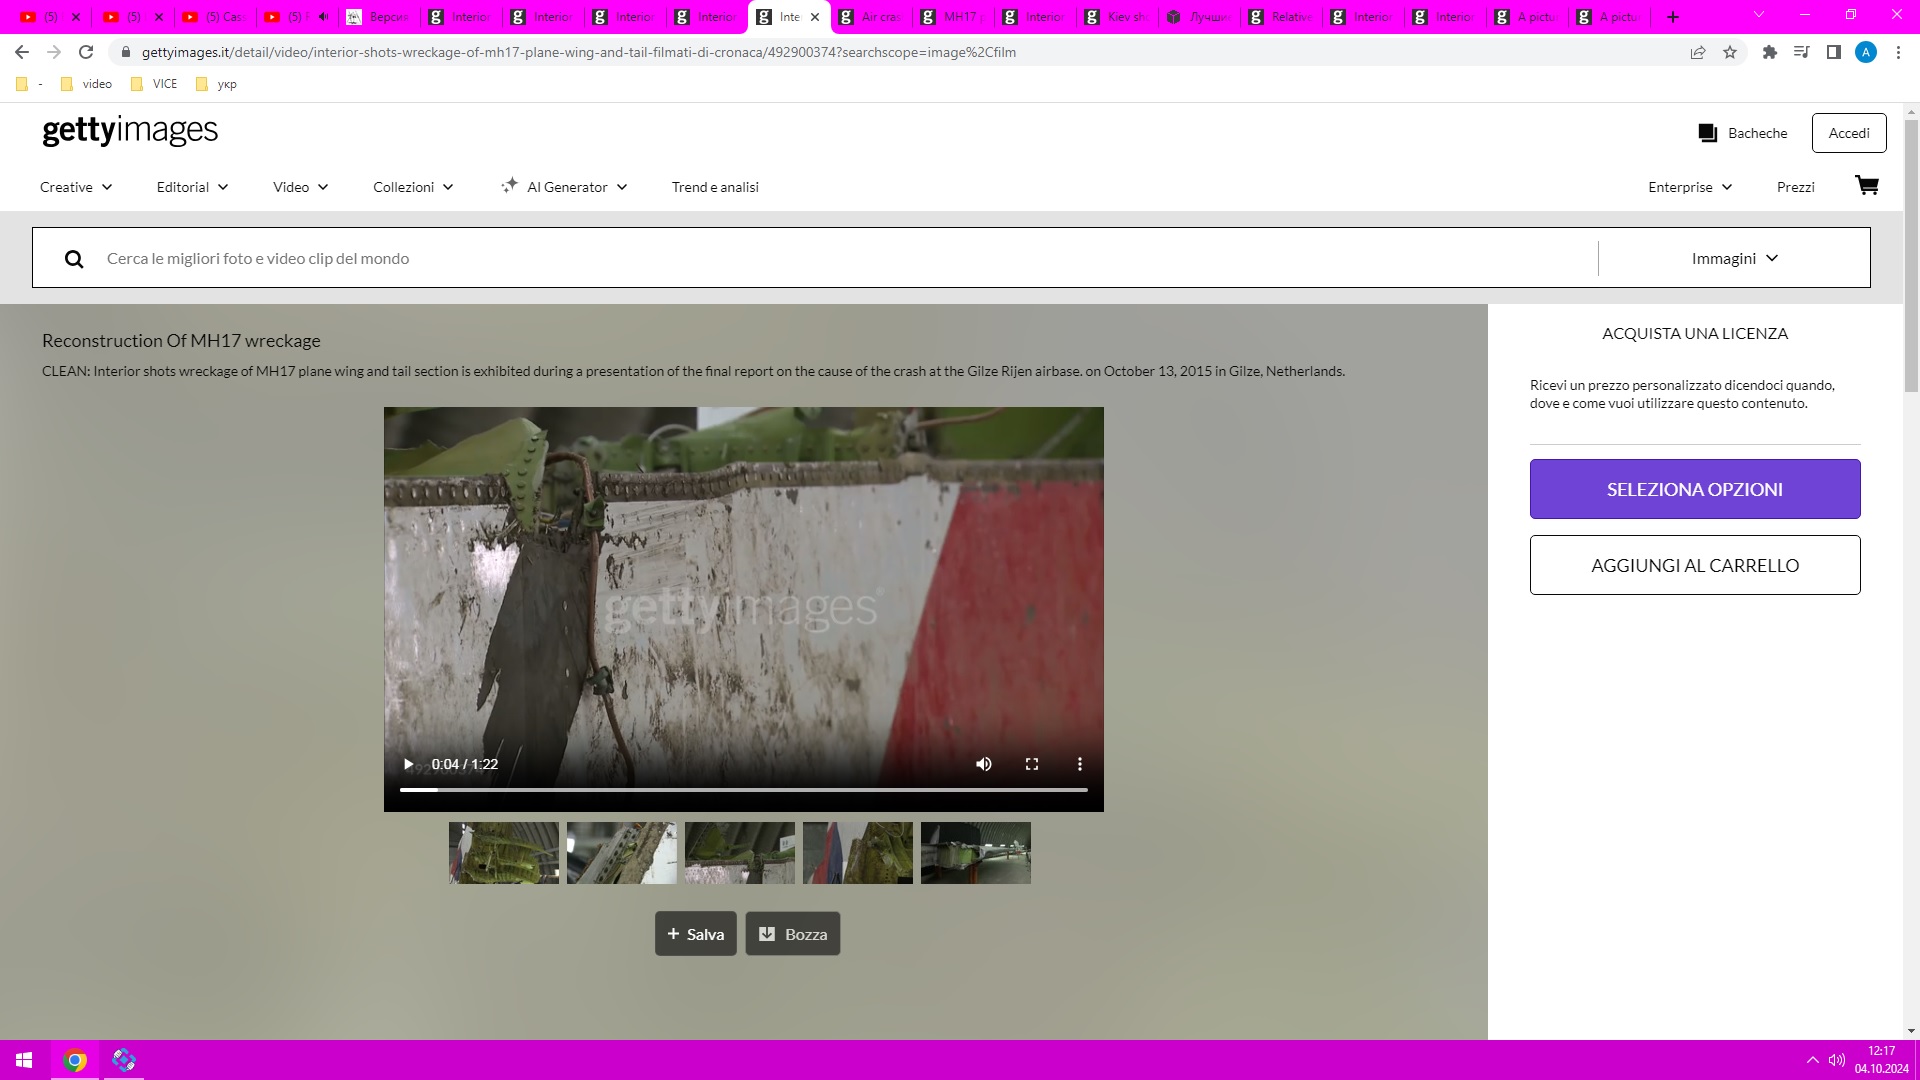Open tab search chevron

click(x=1759, y=15)
